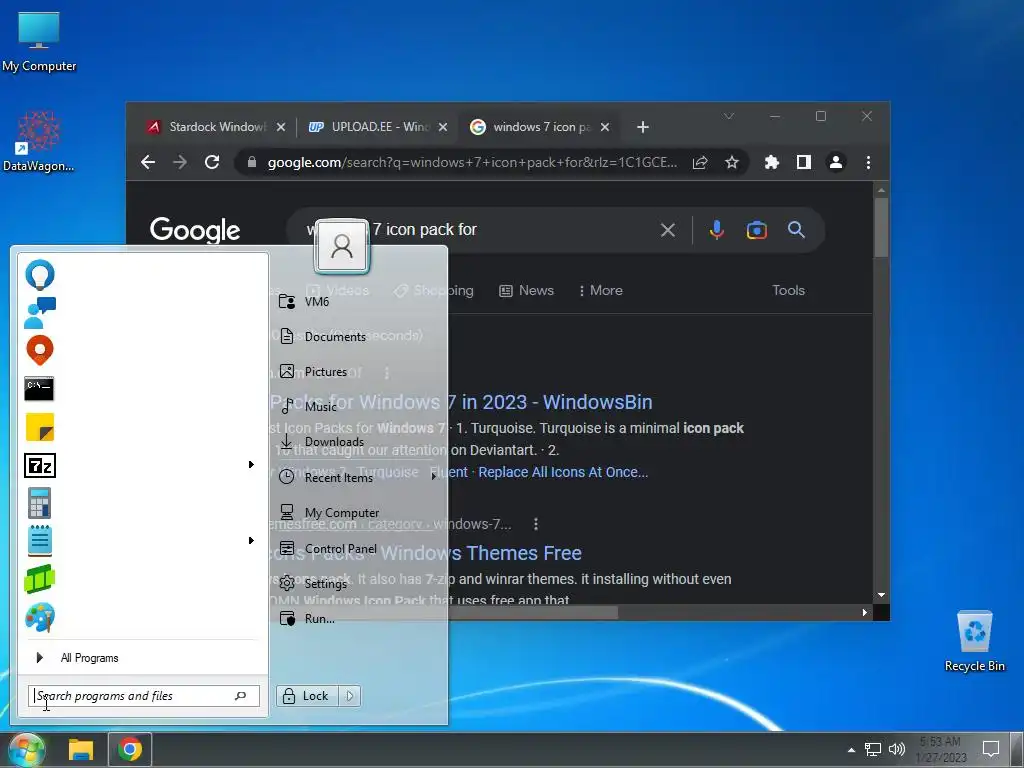The height and width of the screenshot is (768, 1024).
Task: Launch Paint palette icon
Action: tap(40, 617)
